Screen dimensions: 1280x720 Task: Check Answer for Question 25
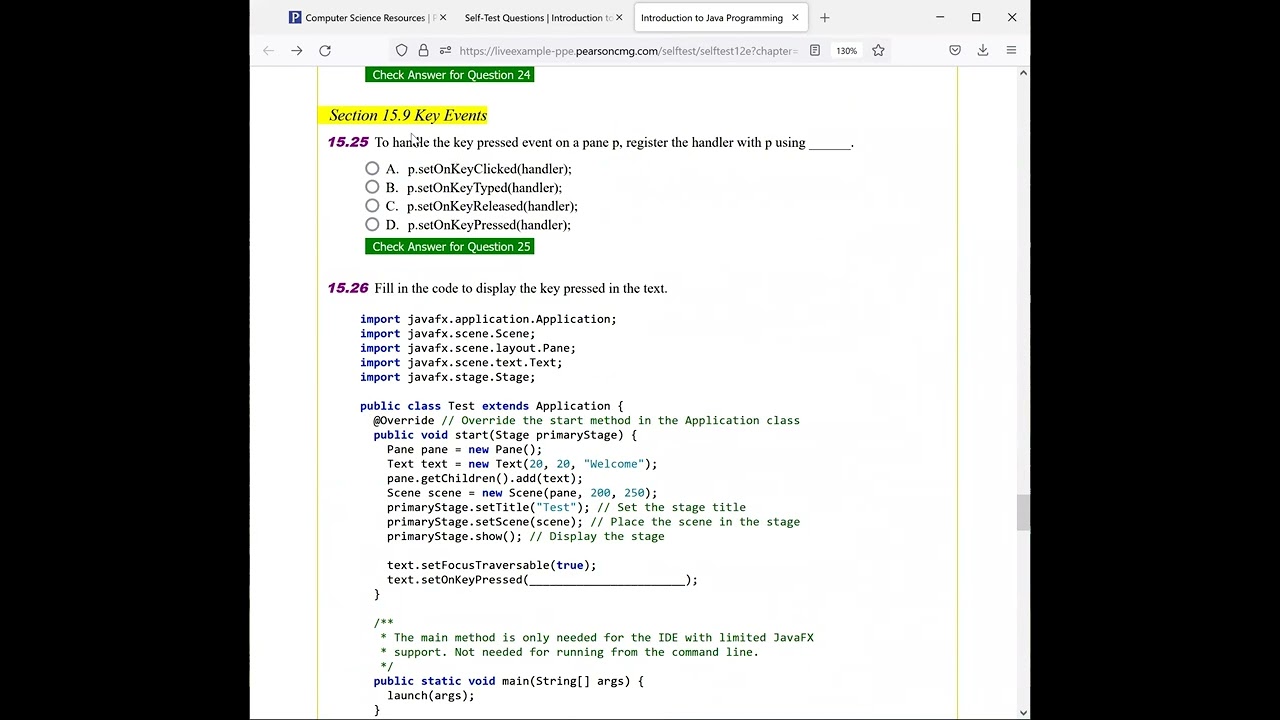(450, 247)
